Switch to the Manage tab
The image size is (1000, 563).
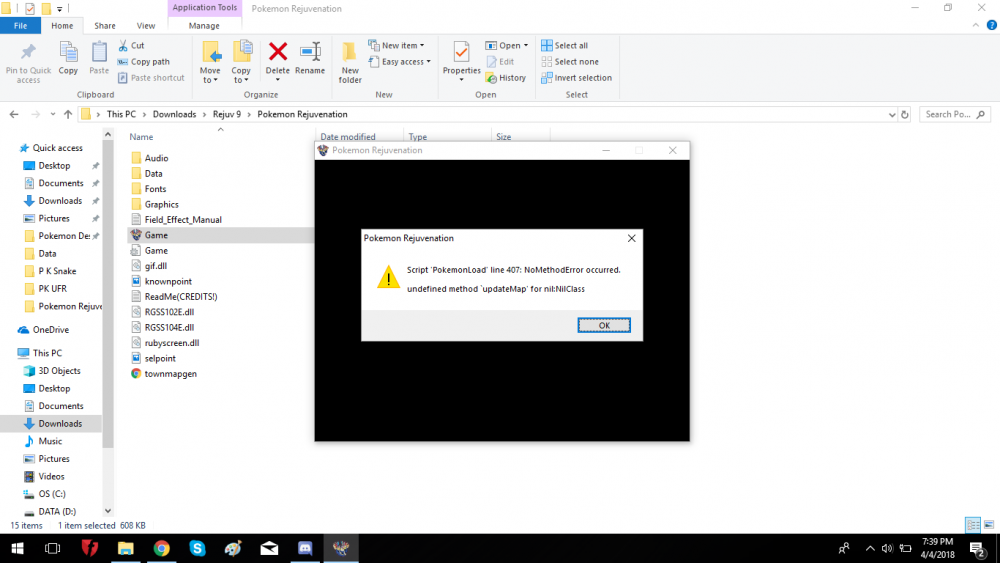[x=204, y=26]
